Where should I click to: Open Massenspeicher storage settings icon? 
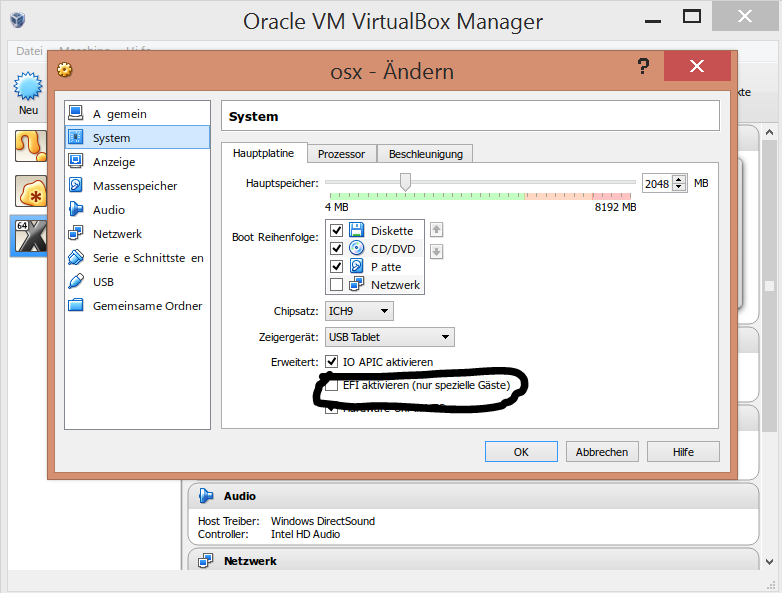pos(76,185)
